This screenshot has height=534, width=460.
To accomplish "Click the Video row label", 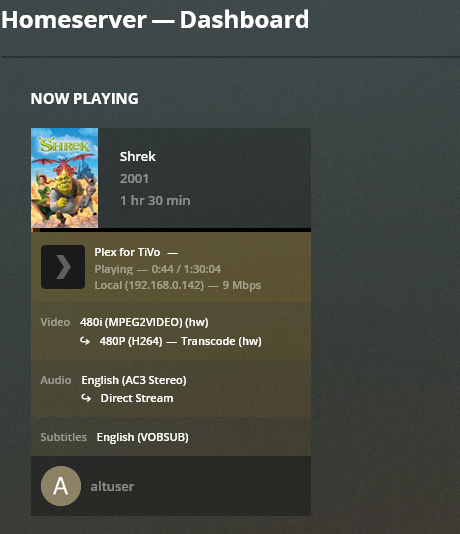I will pos(55,322).
